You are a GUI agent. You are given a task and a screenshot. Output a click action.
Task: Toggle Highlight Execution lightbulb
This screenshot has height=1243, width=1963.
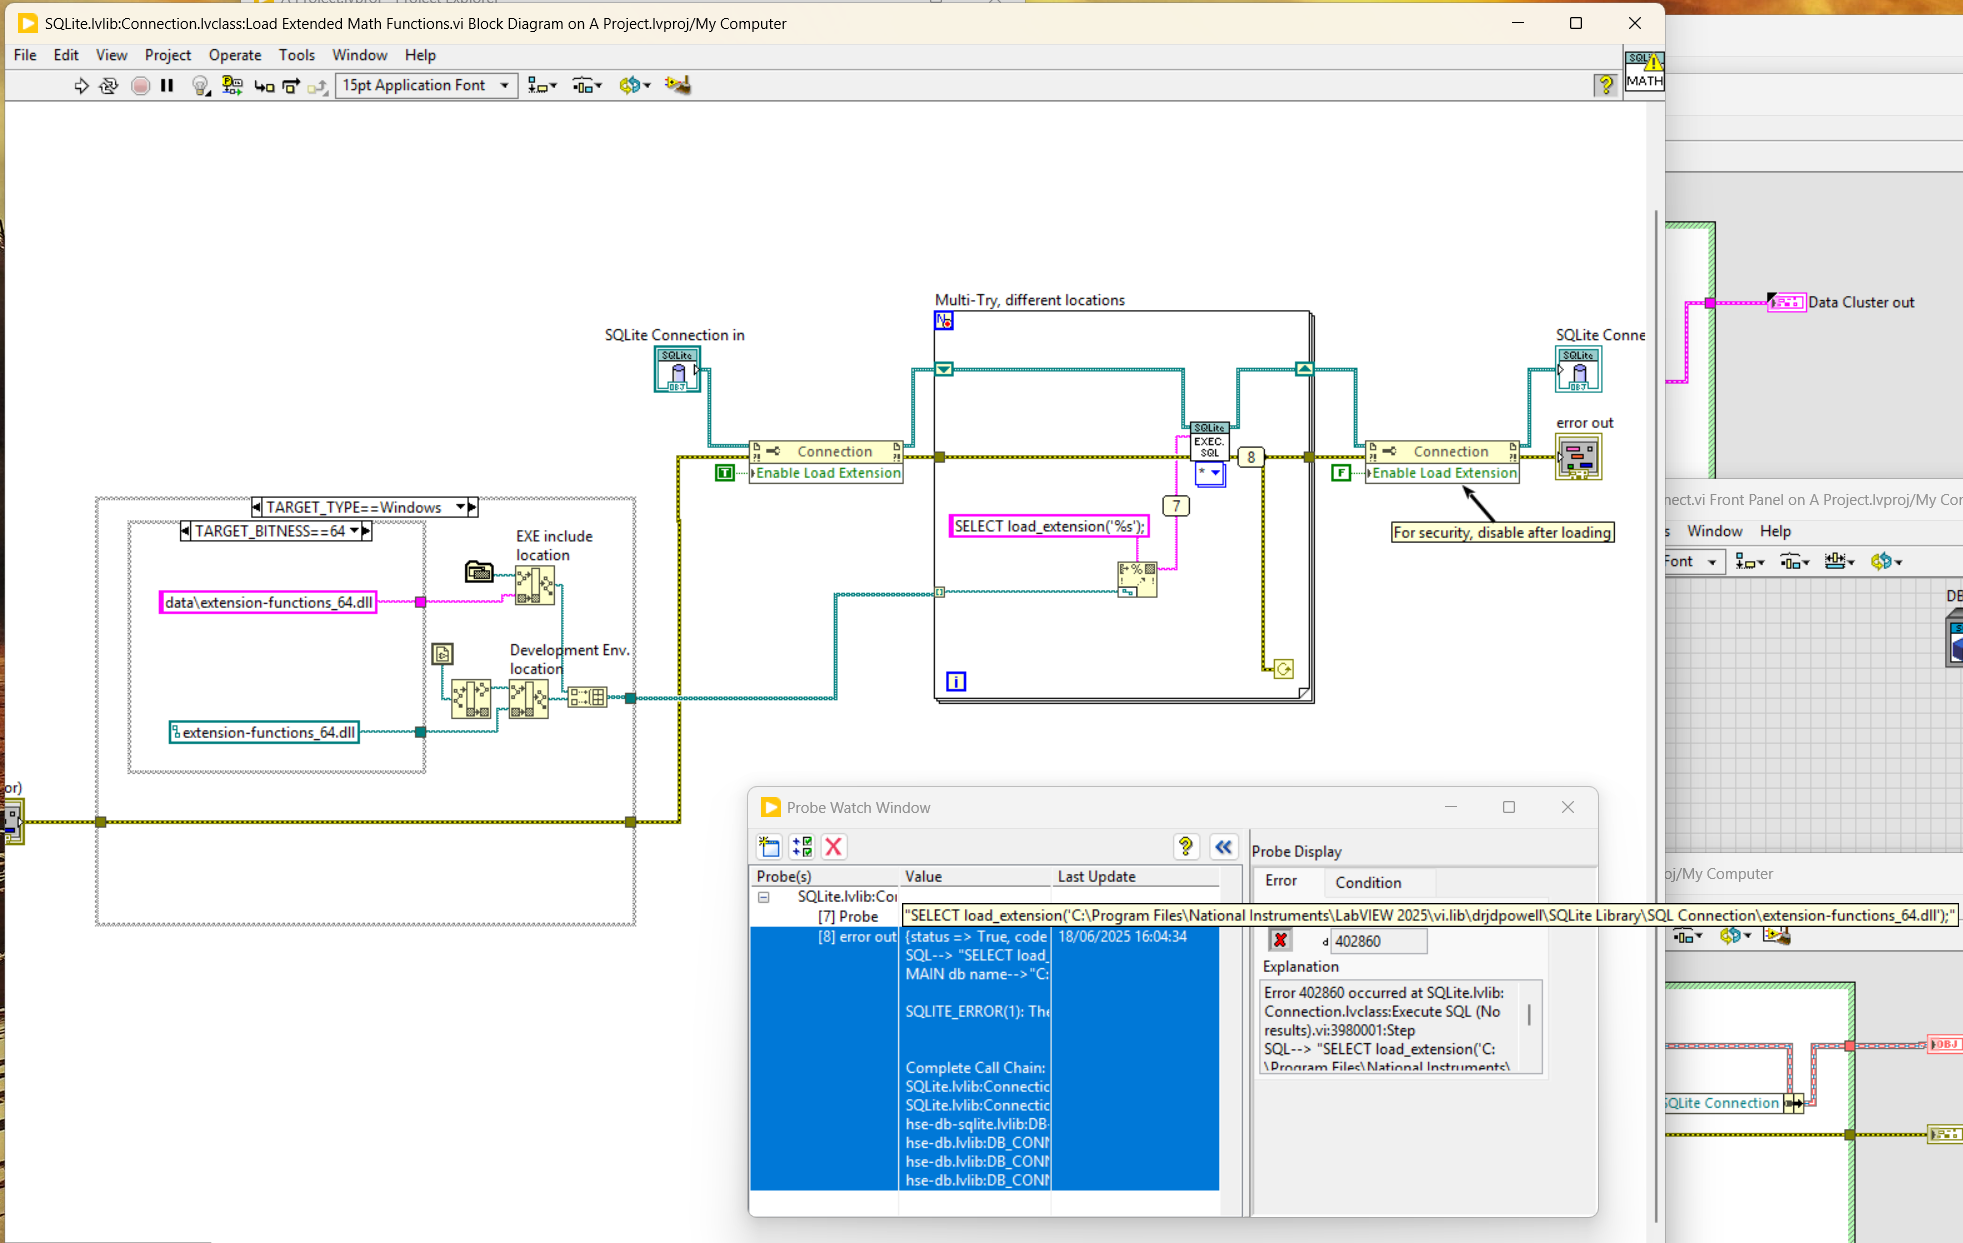(x=201, y=86)
